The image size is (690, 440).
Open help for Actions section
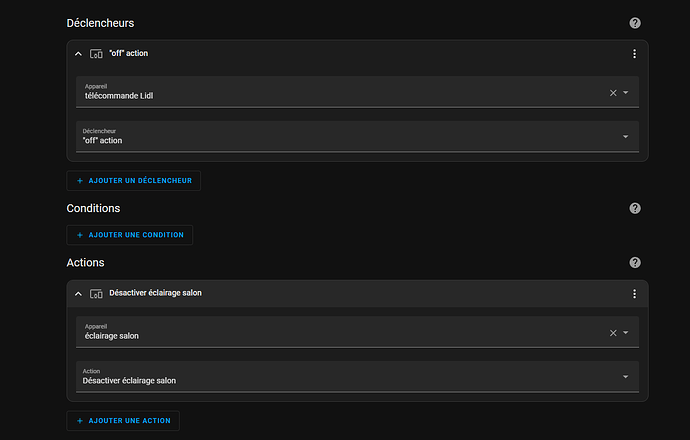coord(635,263)
